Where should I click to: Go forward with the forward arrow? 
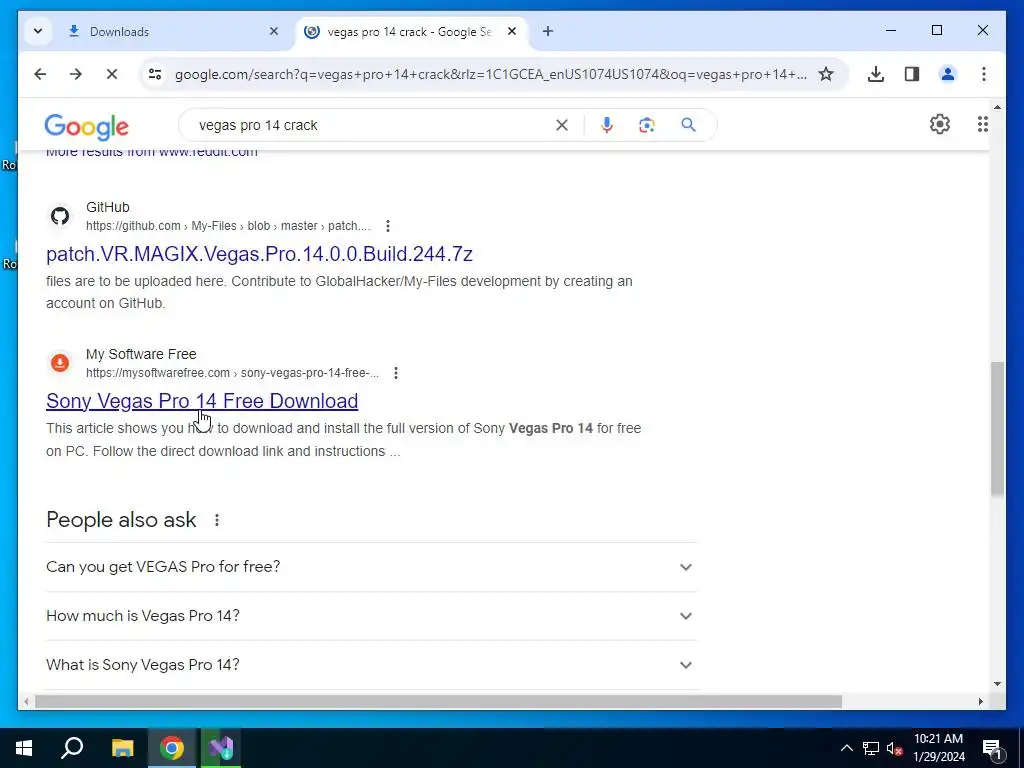tap(76, 74)
